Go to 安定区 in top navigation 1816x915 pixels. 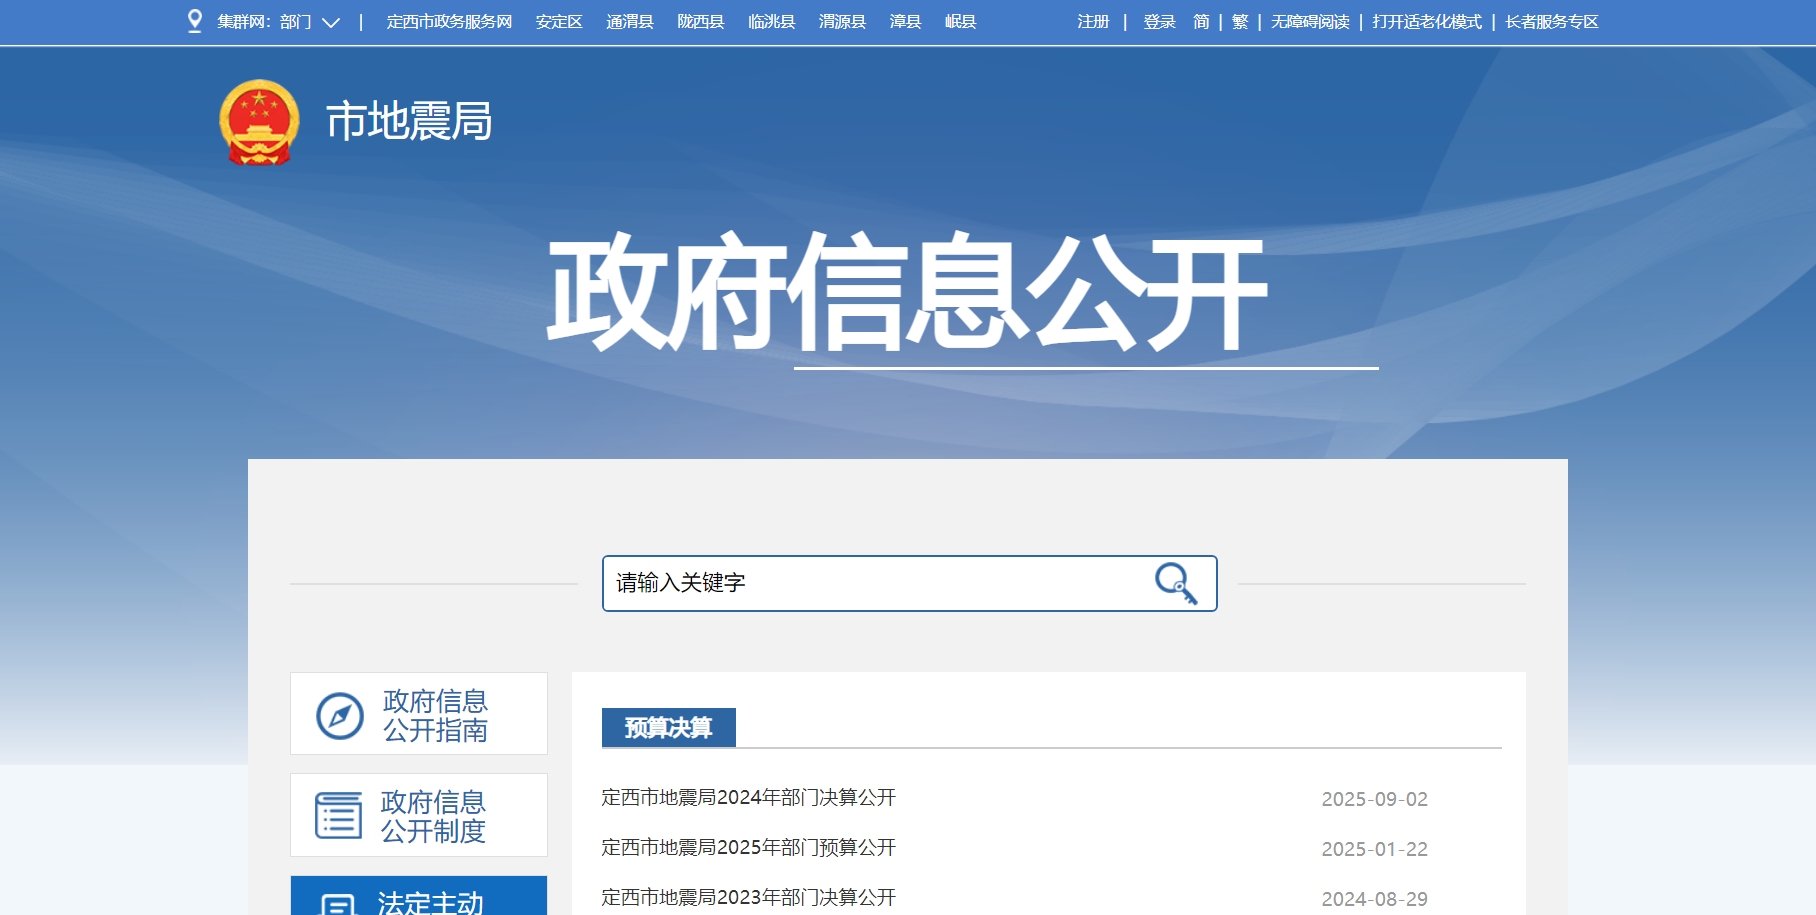point(559,22)
